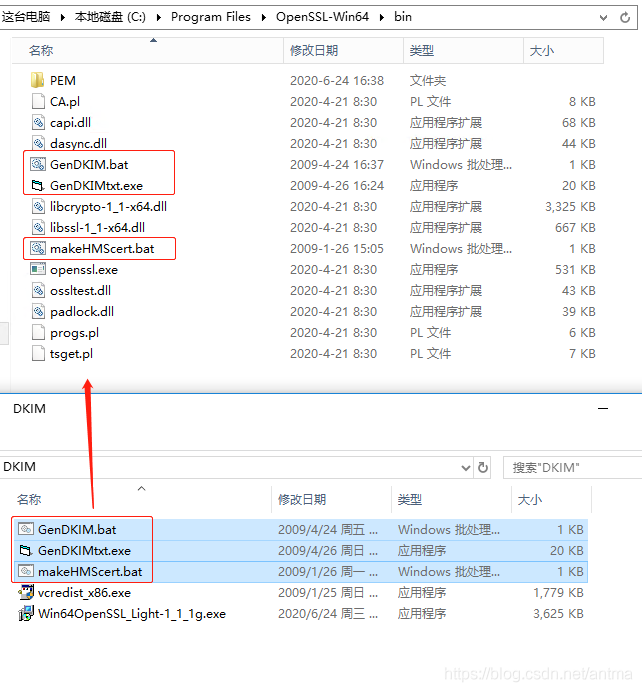
Task: Sort by 修改日期 column in top pane
Action: click(x=314, y=50)
